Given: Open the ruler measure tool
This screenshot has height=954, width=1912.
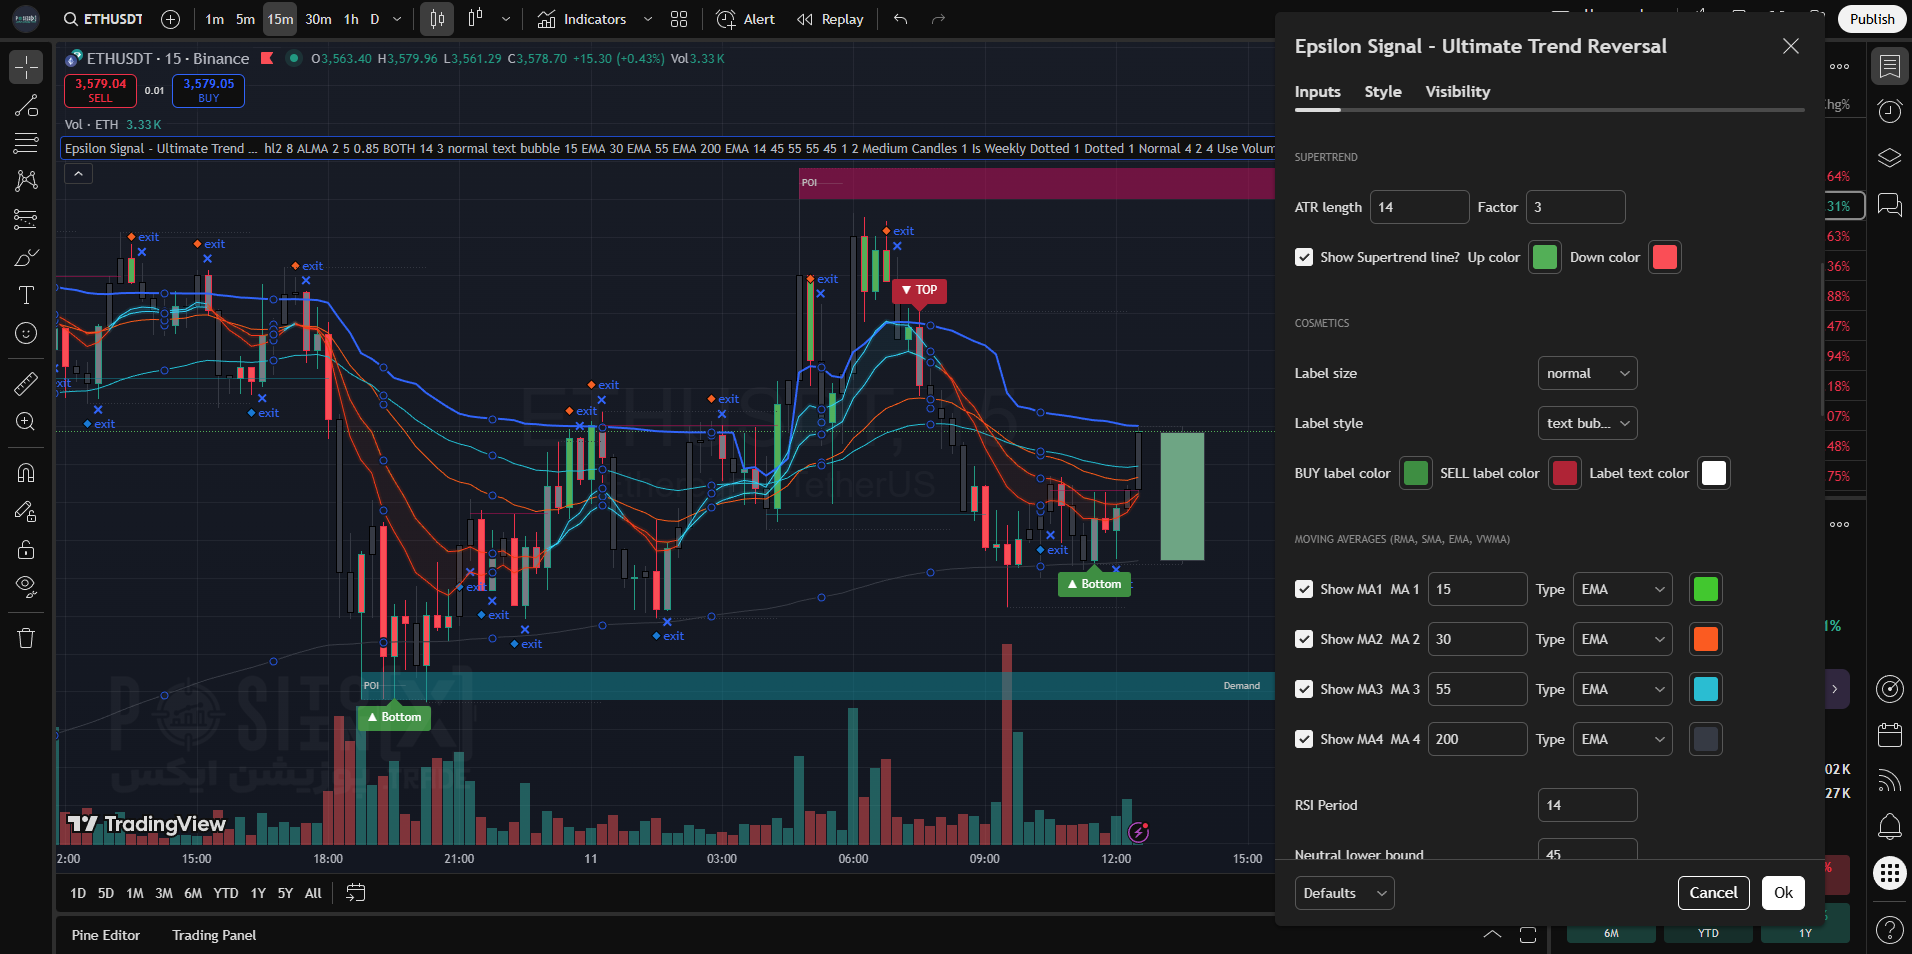Looking at the screenshot, I should click(26, 383).
